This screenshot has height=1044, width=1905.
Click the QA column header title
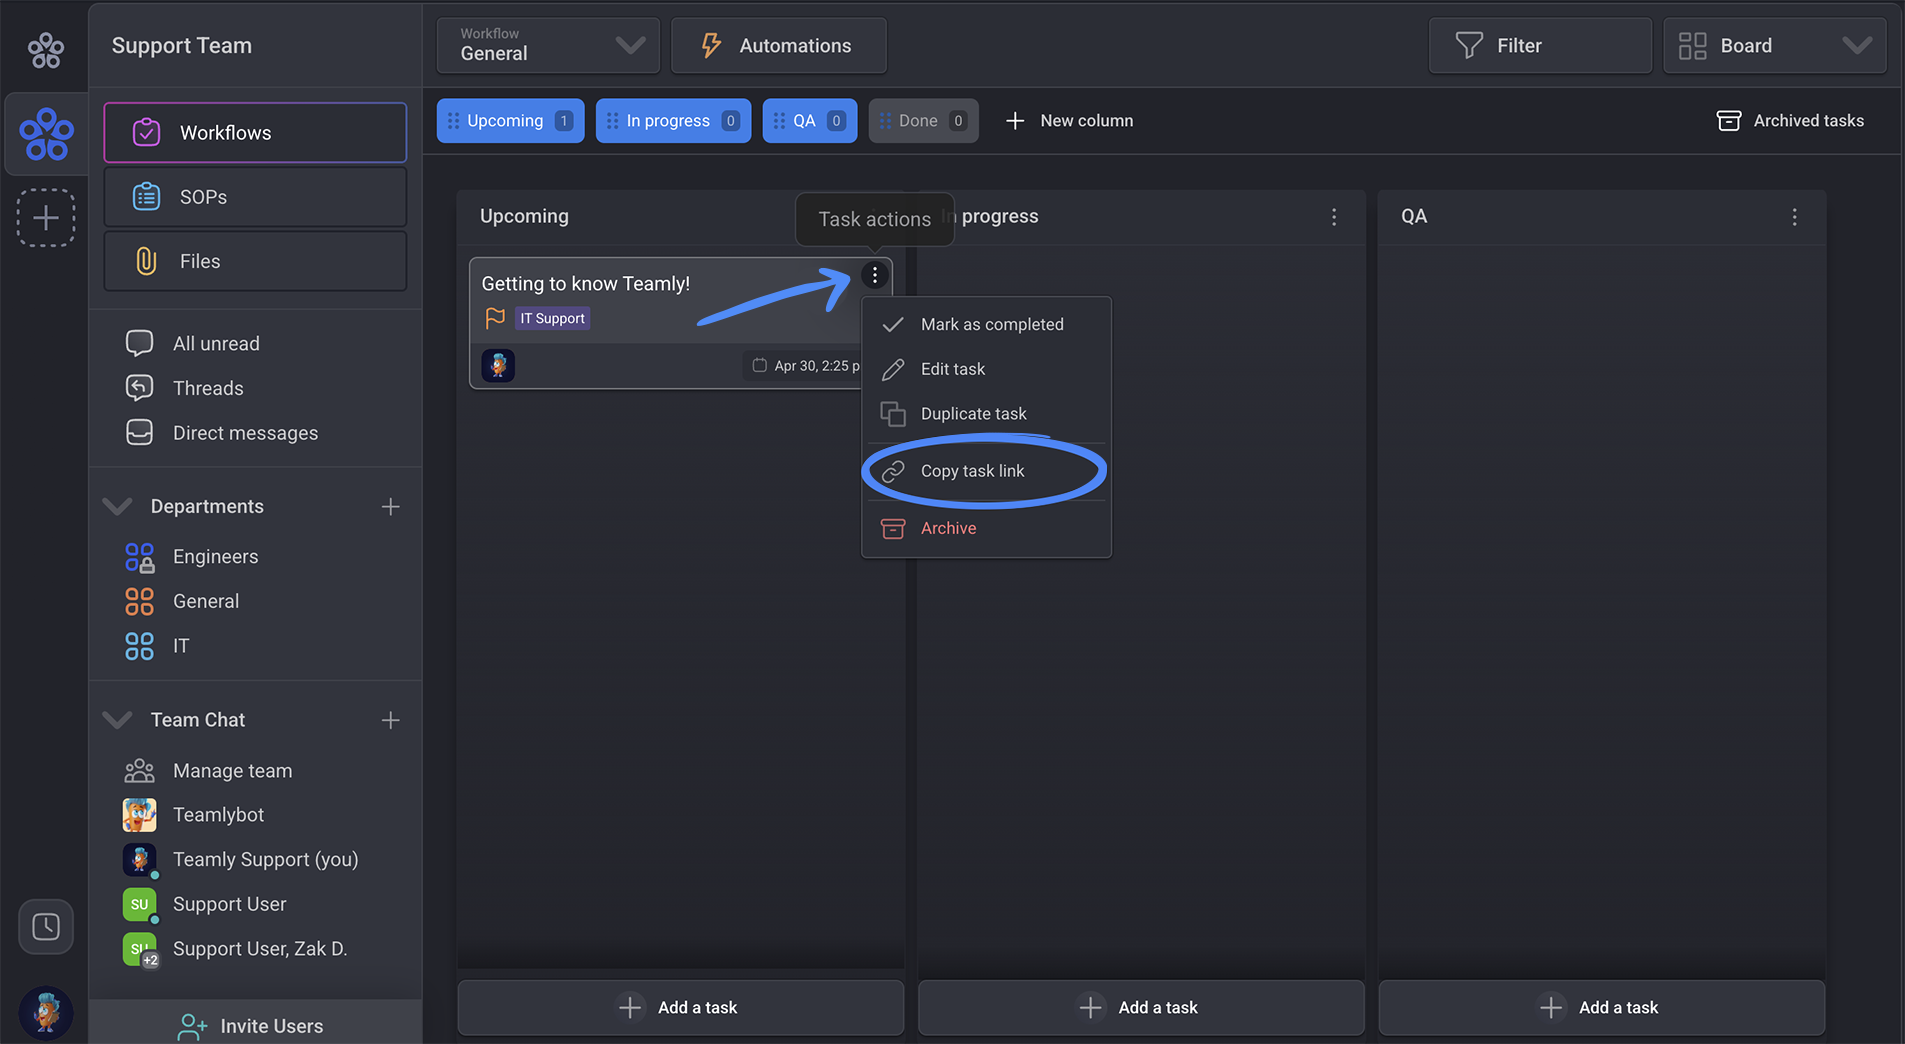point(1414,216)
